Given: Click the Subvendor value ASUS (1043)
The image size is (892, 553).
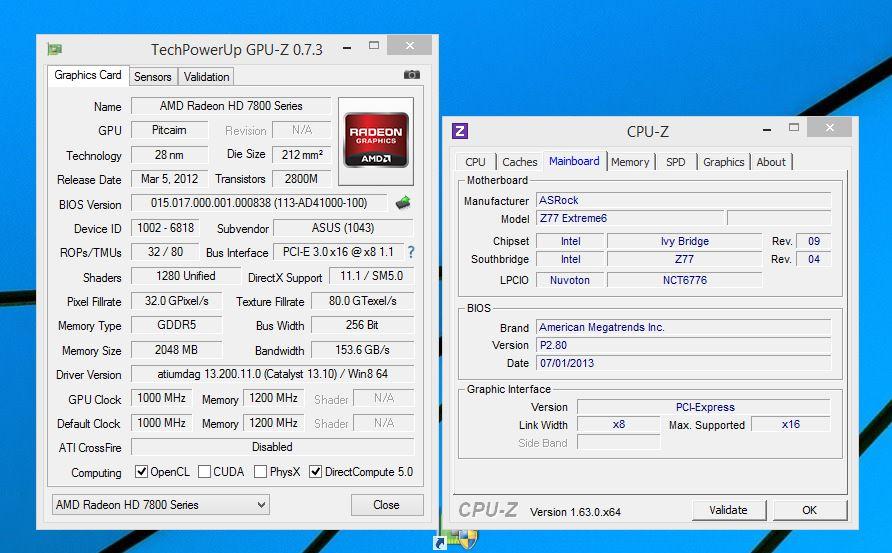Looking at the screenshot, I should (x=343, y=228).
